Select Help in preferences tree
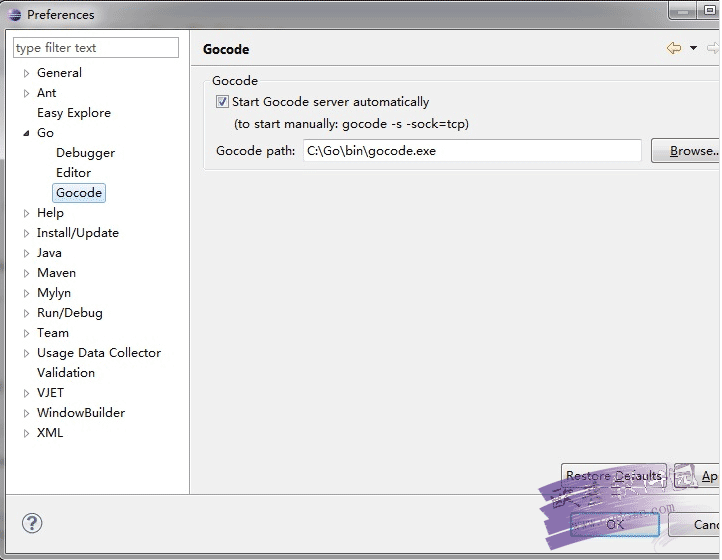 (x=50, y=213)
